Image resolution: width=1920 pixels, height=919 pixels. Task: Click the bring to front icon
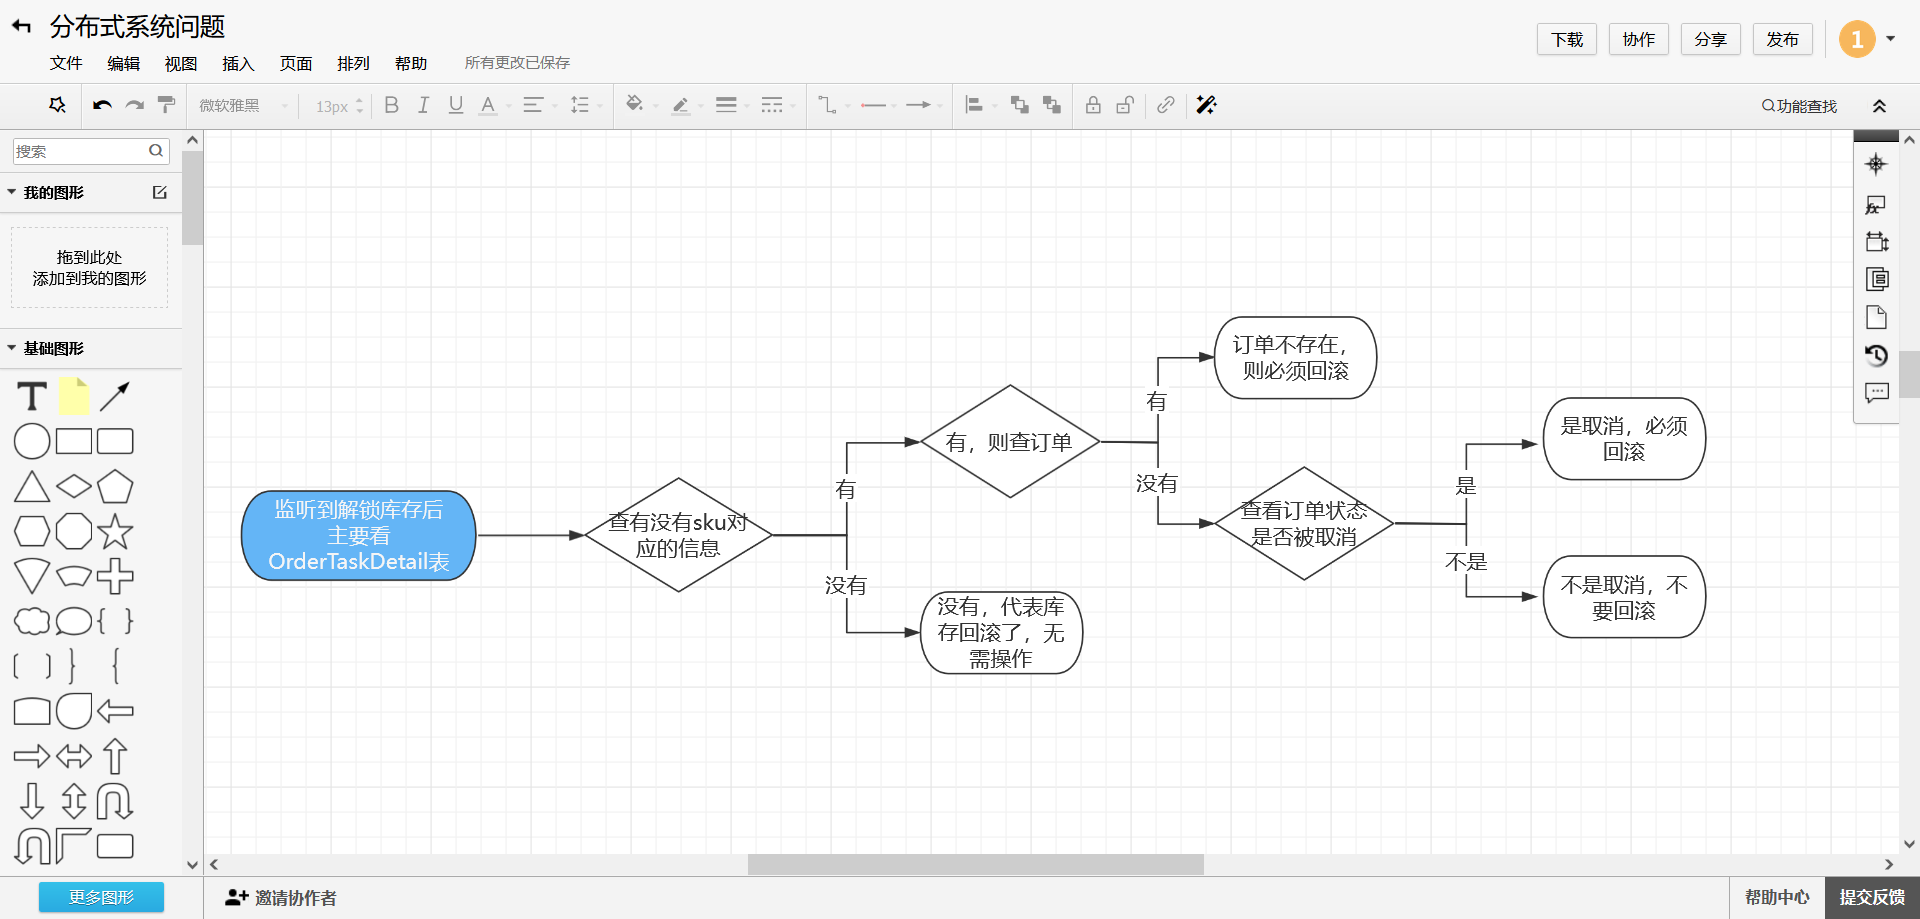point(1019,105)
